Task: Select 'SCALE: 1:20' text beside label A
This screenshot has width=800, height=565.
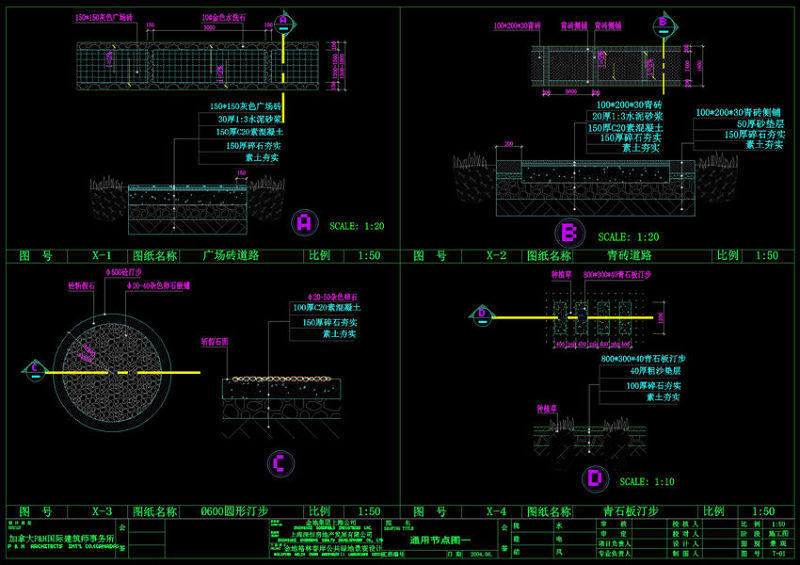Action: (356, 226)
